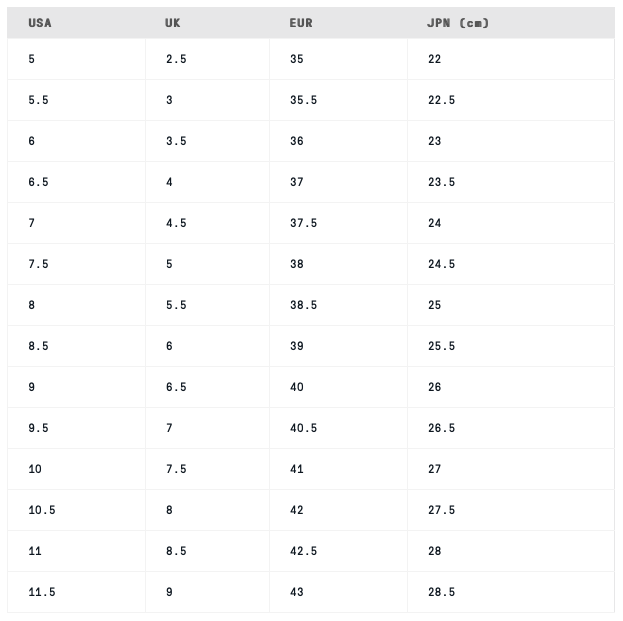This screenshot has height=621, width=623.
Task: Click USA size 9 cell
Action: pyautogui.click(x=76, y=387)
